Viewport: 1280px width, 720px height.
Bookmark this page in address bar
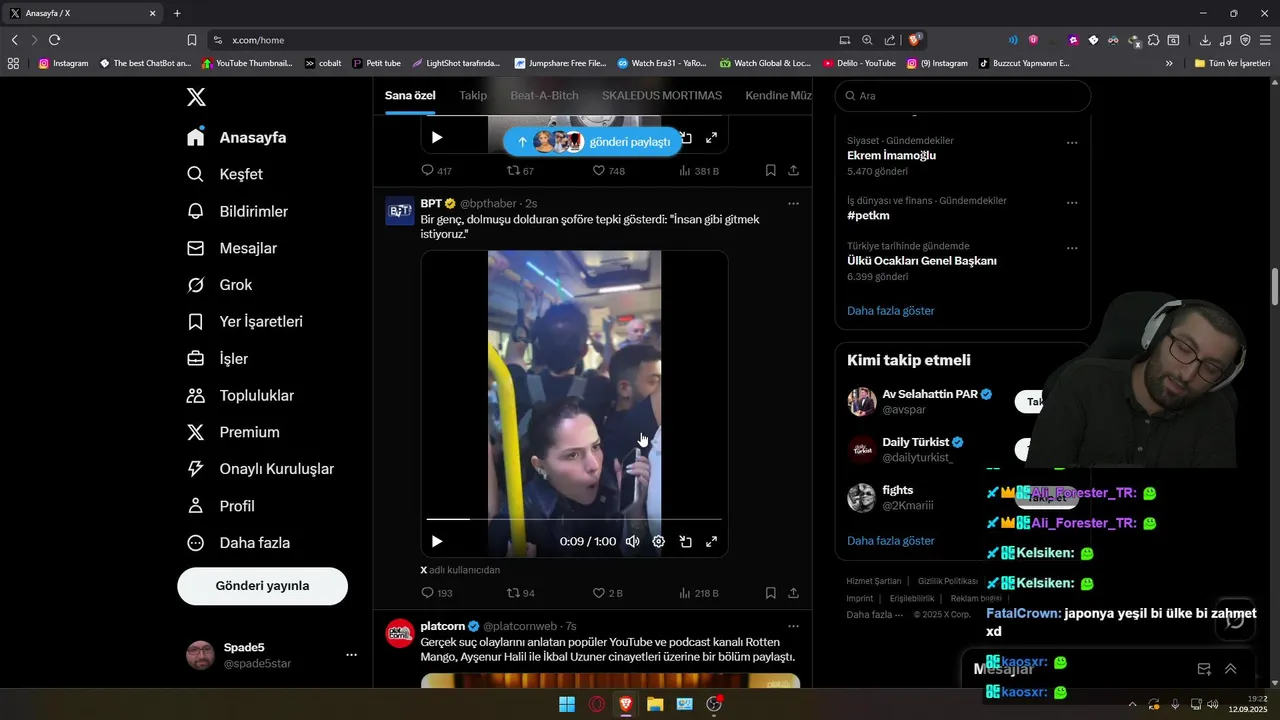192,40
